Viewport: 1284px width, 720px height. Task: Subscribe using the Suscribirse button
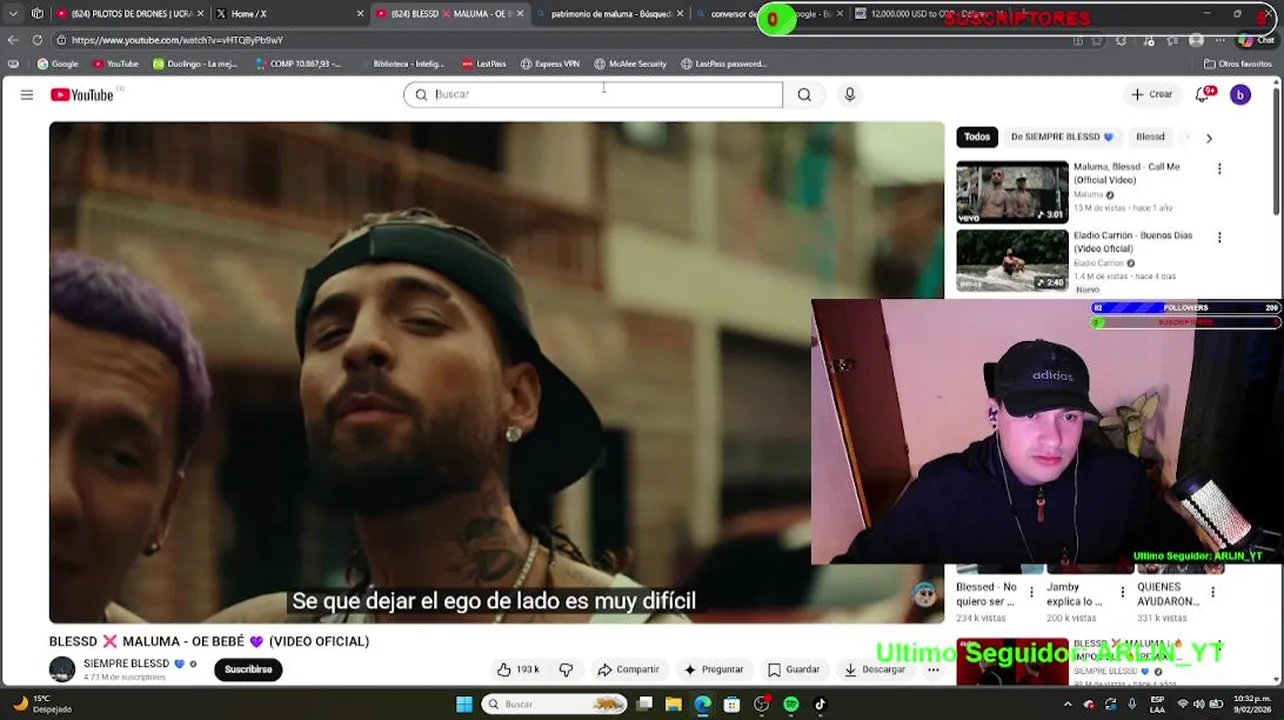(248, 669)
